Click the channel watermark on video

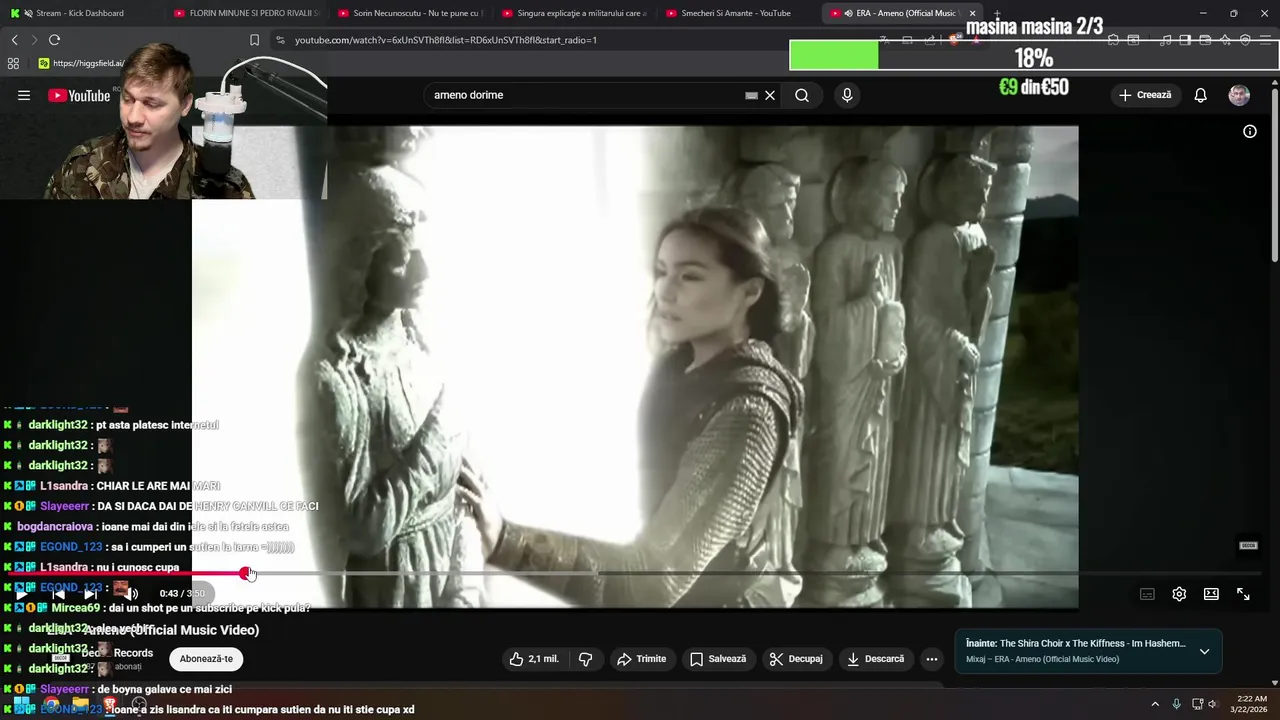click(x=1248, y=545)
